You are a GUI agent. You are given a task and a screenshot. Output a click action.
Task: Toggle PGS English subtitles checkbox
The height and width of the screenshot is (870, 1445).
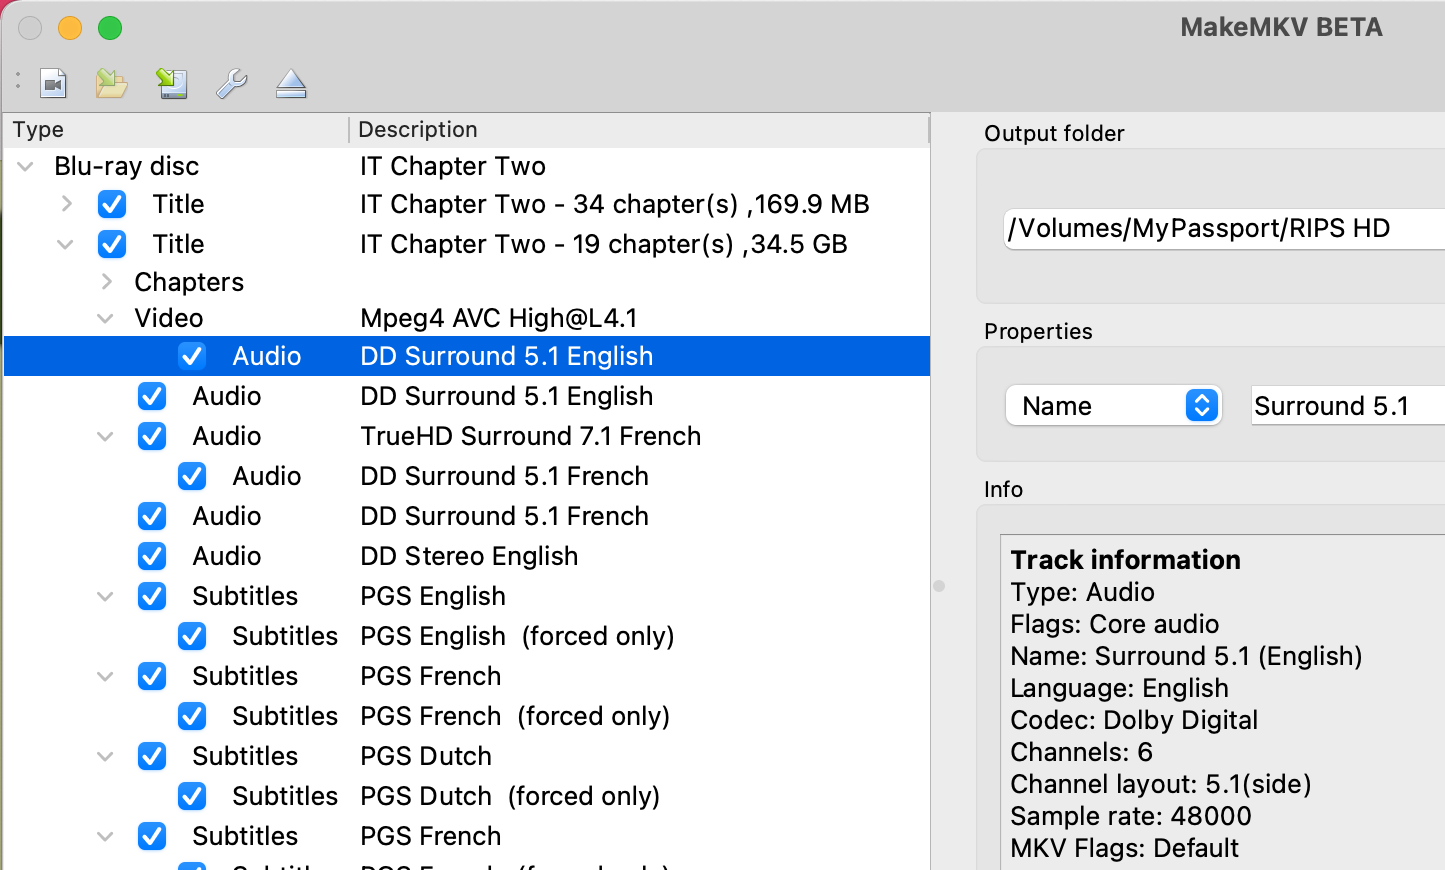pos(152,596)
